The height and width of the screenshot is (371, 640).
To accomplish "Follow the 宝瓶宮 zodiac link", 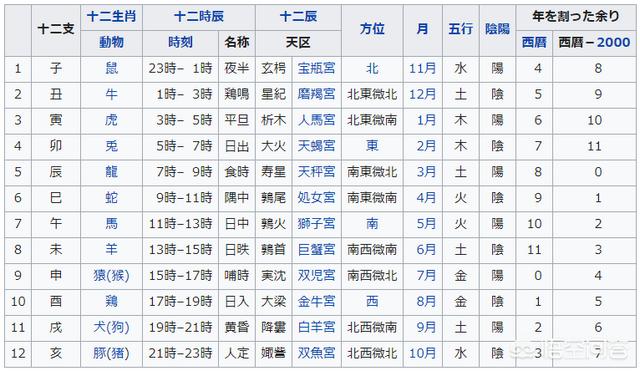I will 316,68.
